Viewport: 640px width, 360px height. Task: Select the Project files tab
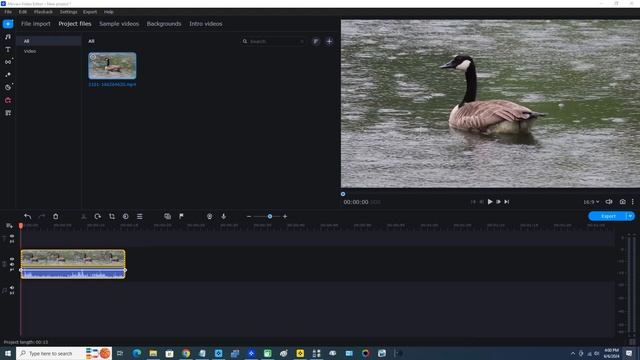coord(75,24)
